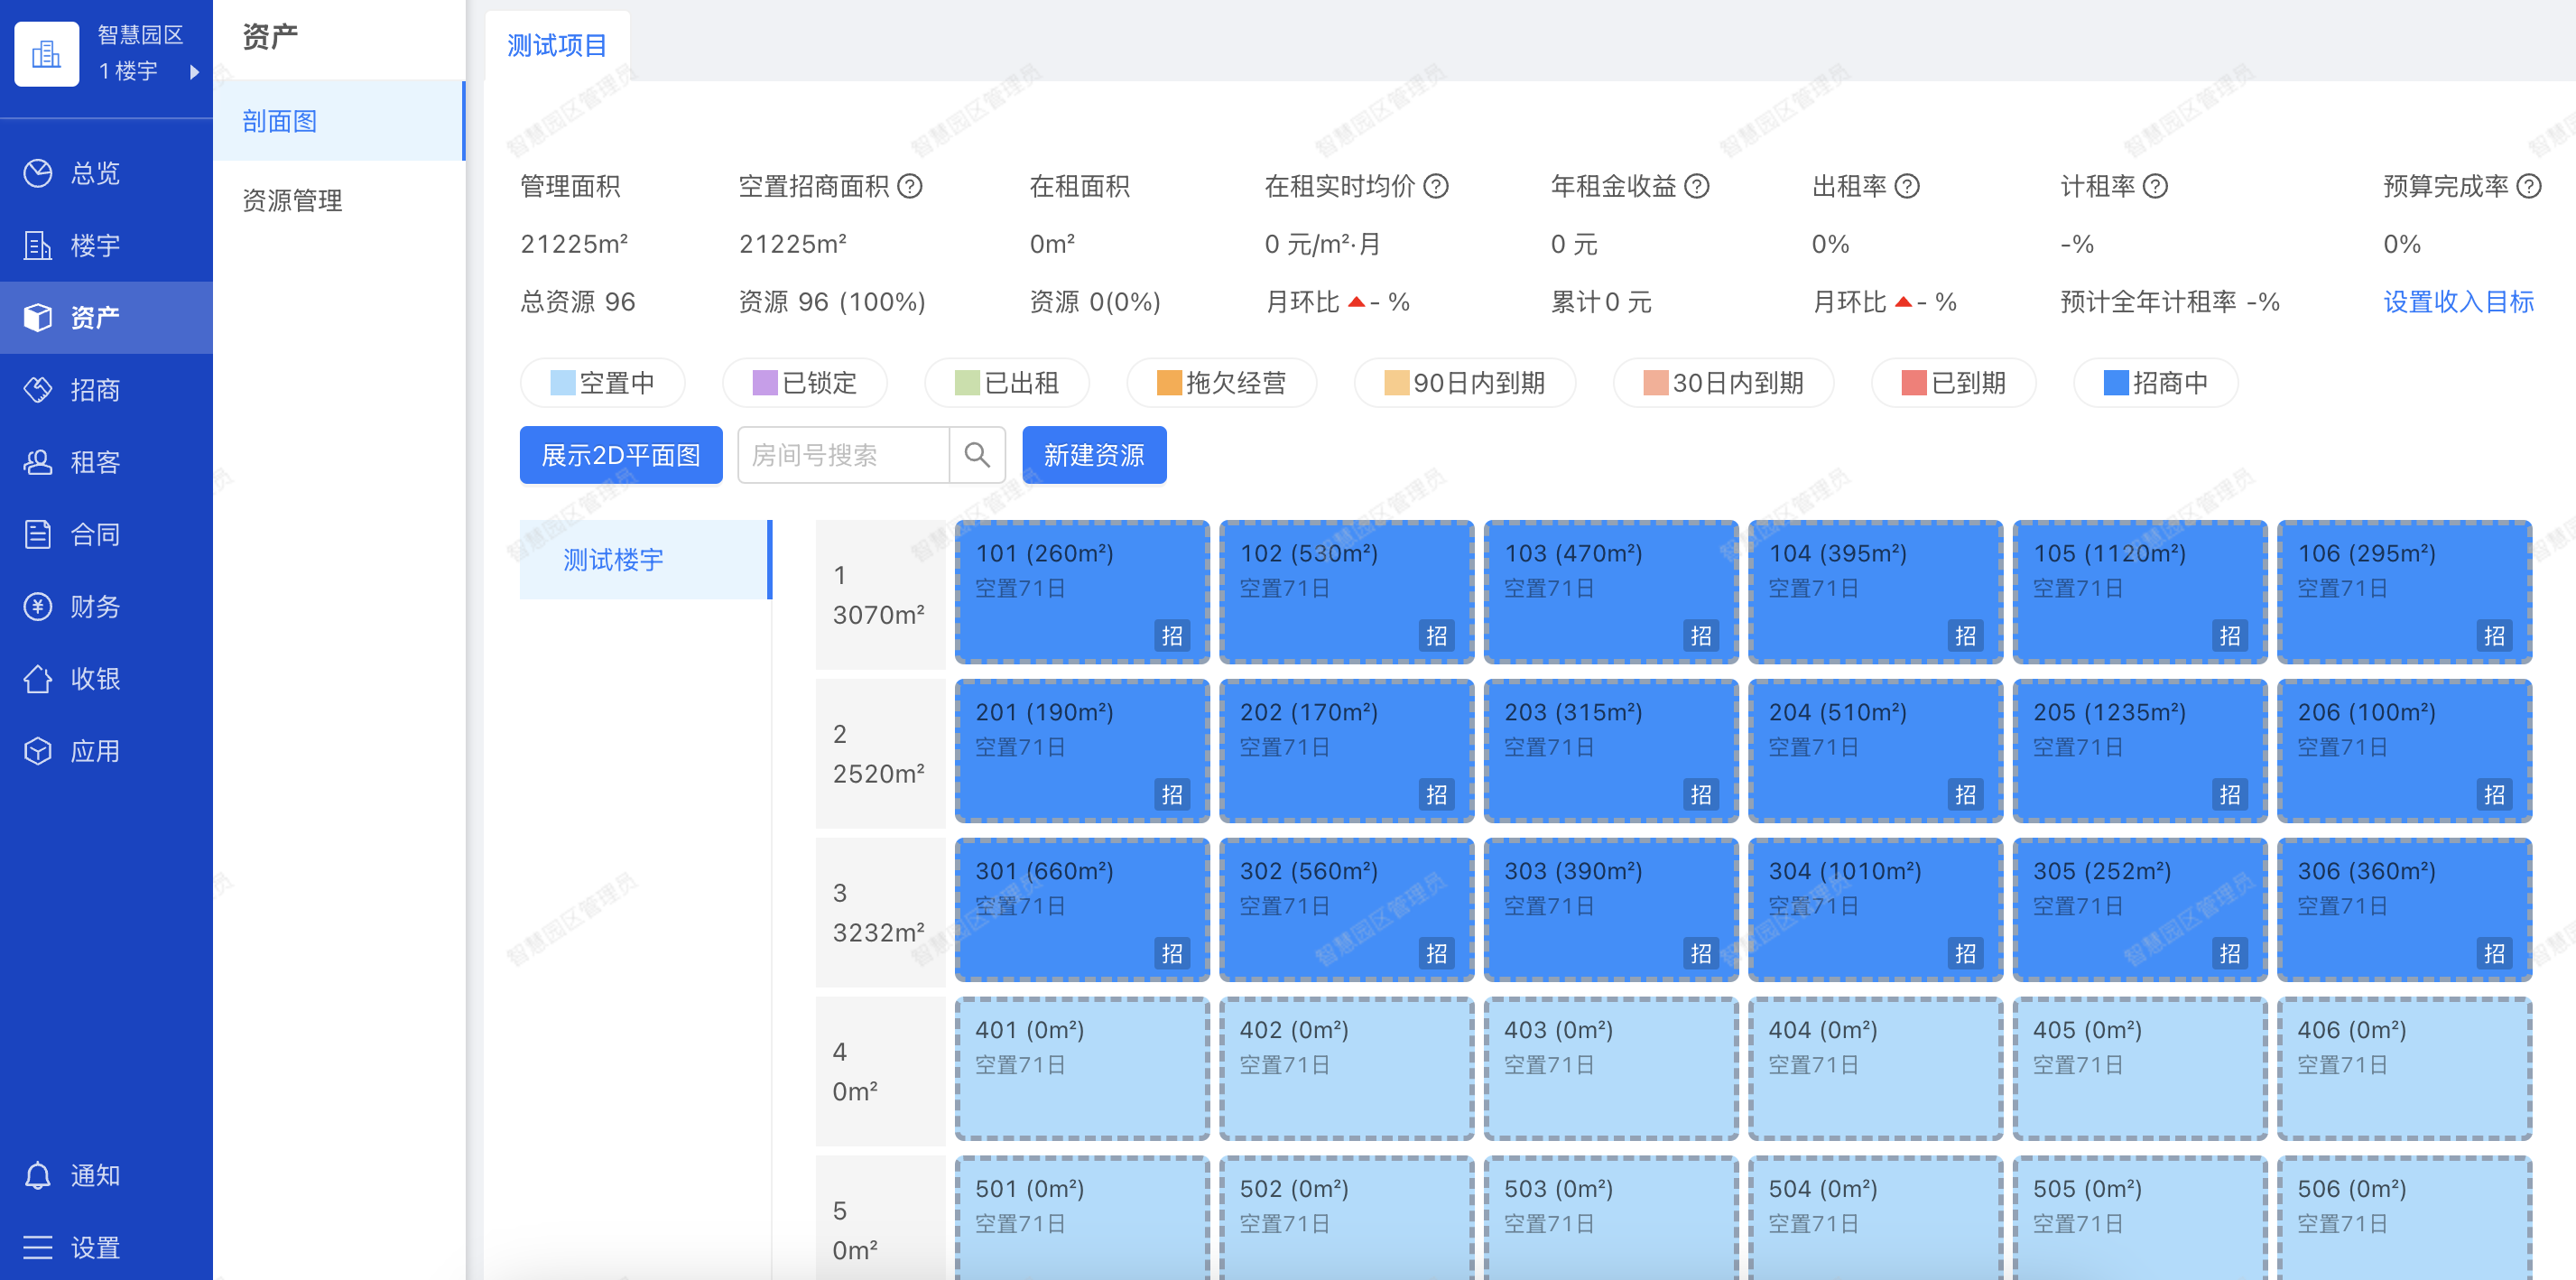The image size is (2576, 1280).
Task: Select floor 2 row label 2520m²
Action: tap(880, 754)
